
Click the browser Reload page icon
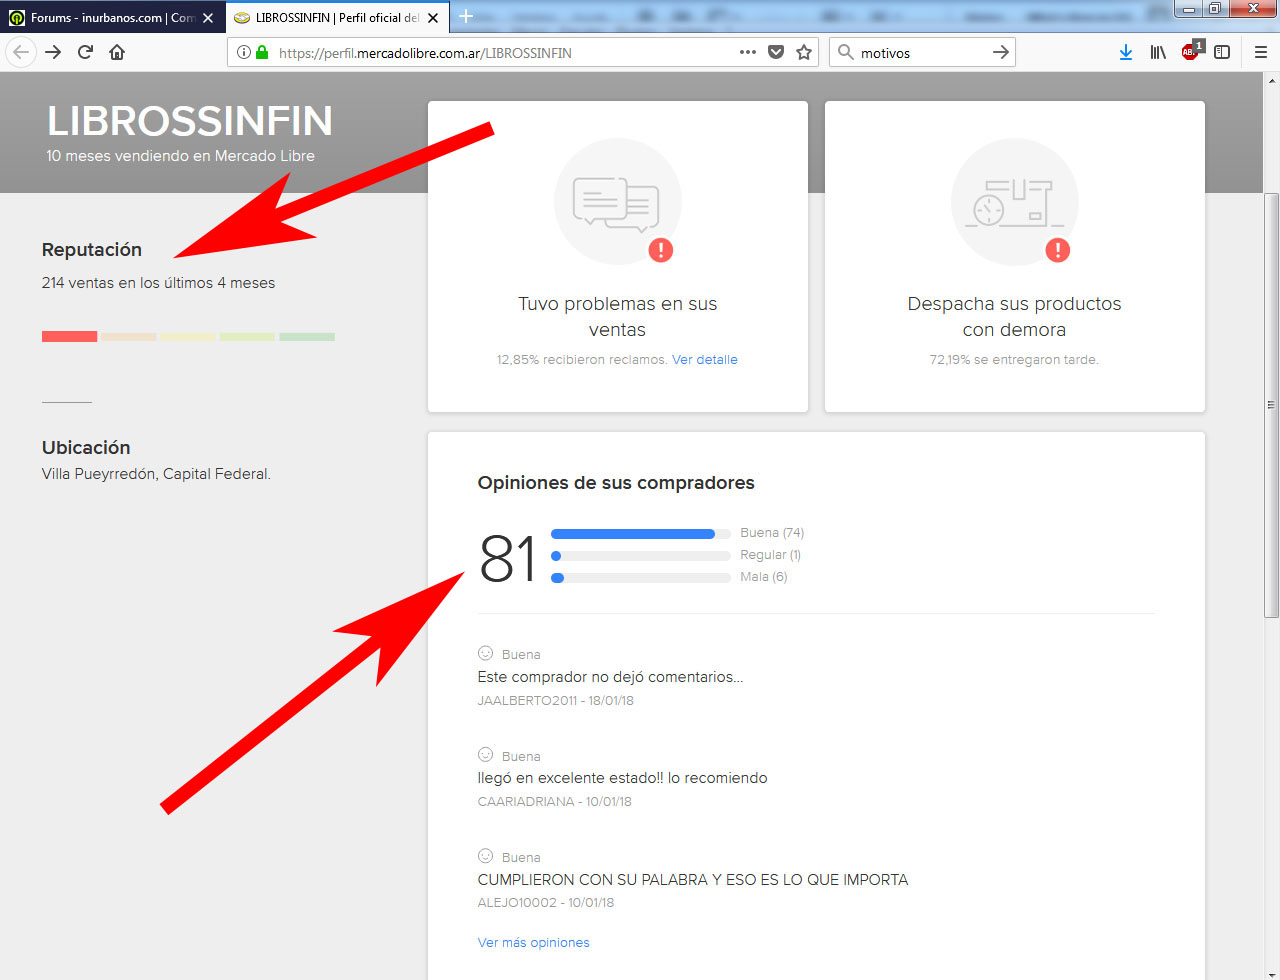(85, 52)
